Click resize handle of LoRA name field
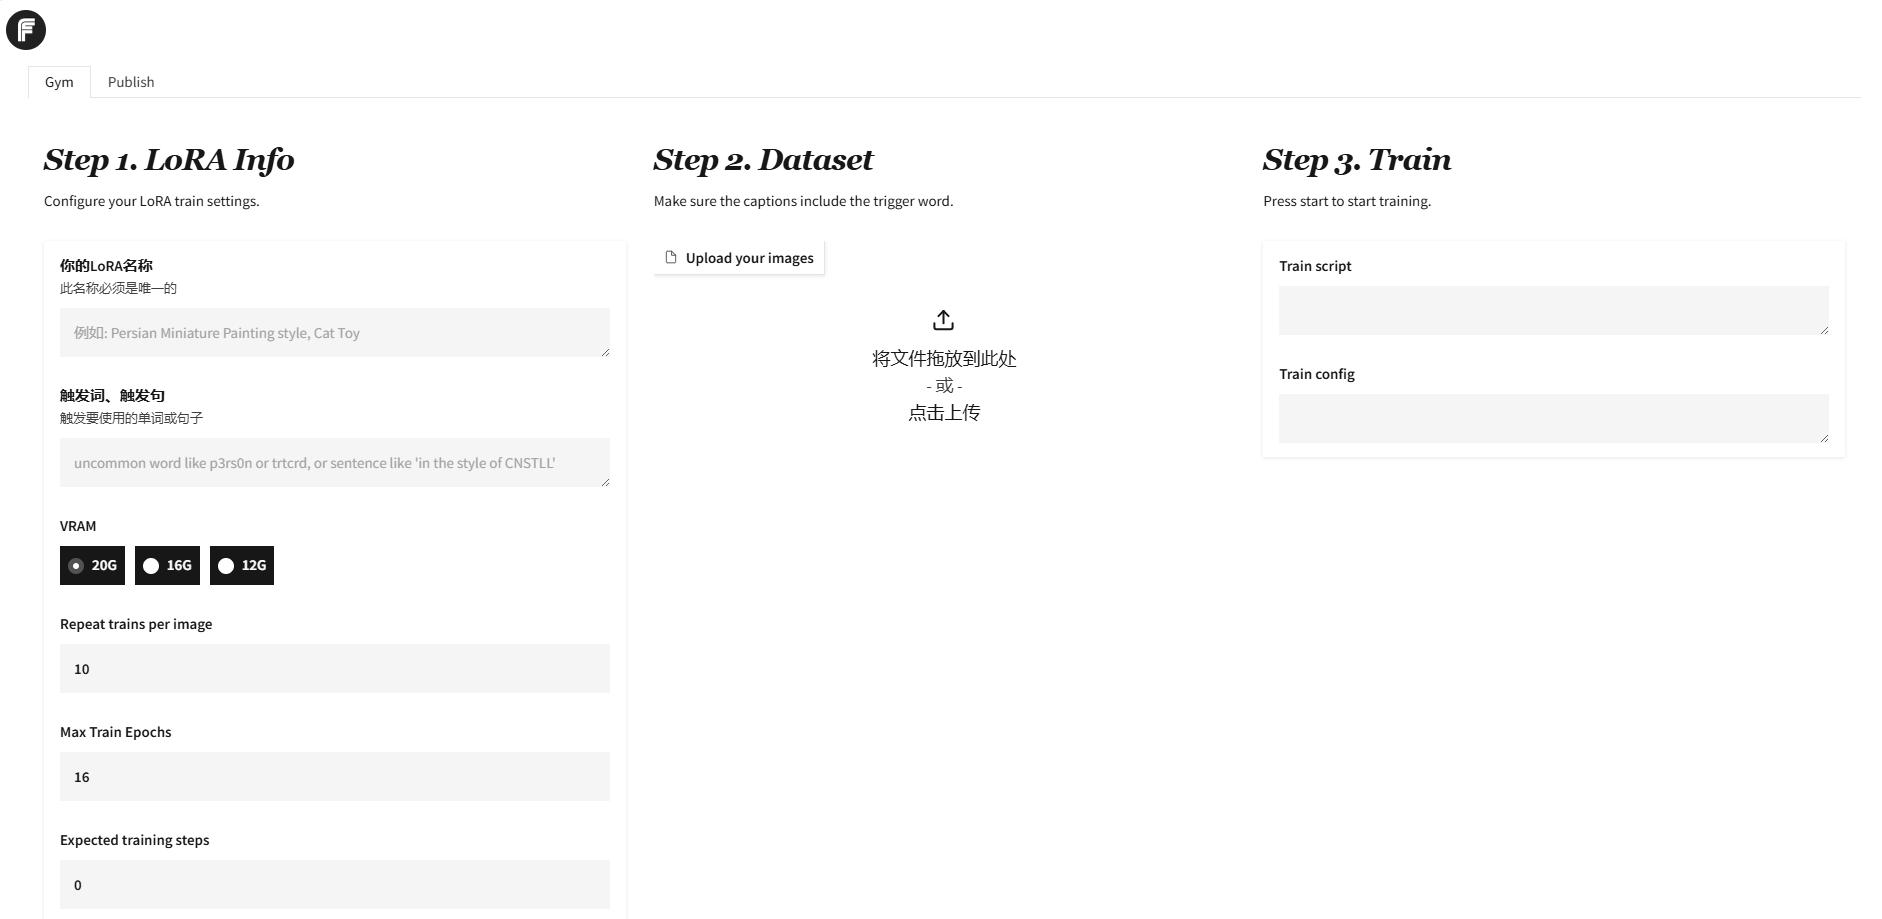This screenshot has width=1882, height=919. 605,352
